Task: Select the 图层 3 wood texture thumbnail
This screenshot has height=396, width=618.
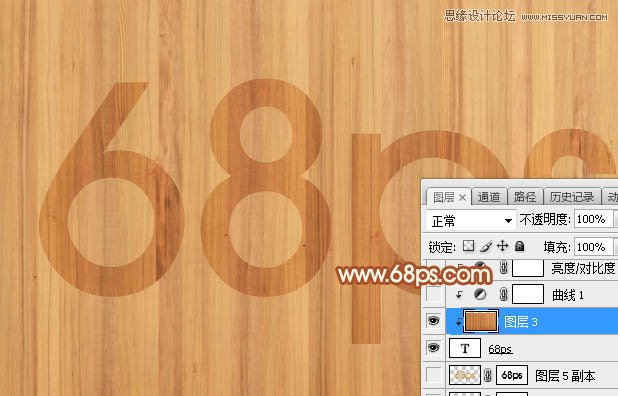Action: point(481,321)
